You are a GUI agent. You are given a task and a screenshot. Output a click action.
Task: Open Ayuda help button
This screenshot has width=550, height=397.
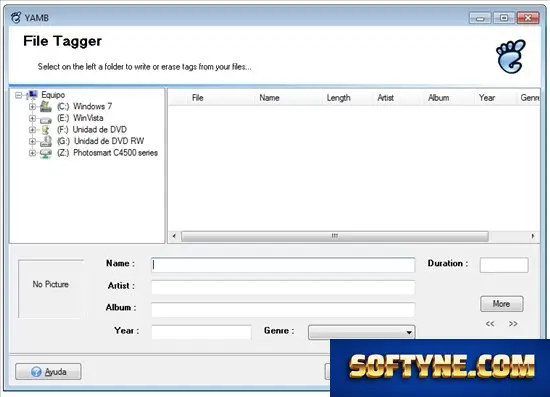(x=48, y=372)
